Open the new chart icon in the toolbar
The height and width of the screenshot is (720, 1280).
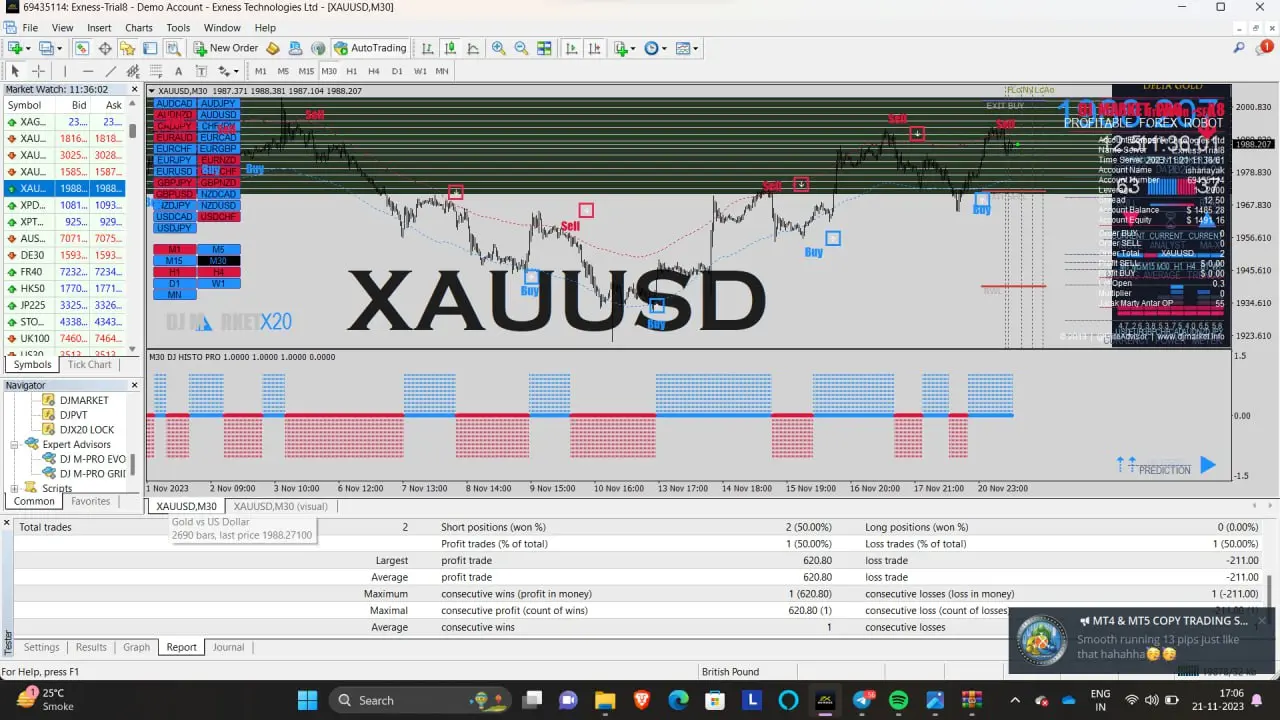(16, 48)
